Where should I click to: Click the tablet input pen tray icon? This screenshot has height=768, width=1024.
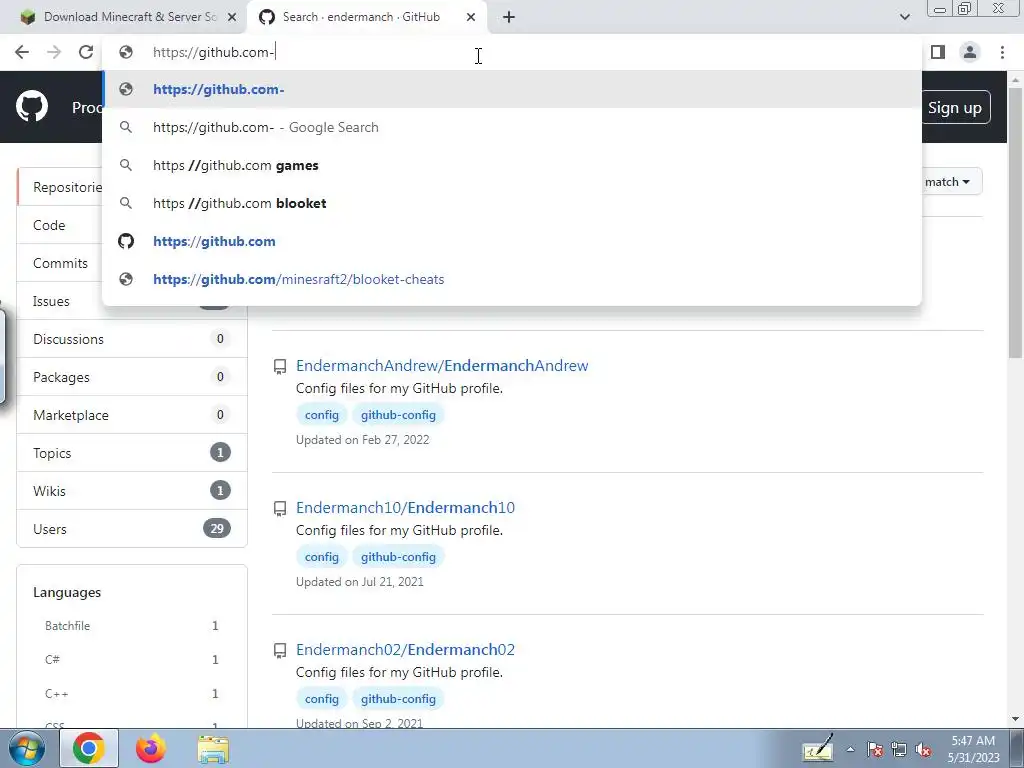(x=818, y=748)
